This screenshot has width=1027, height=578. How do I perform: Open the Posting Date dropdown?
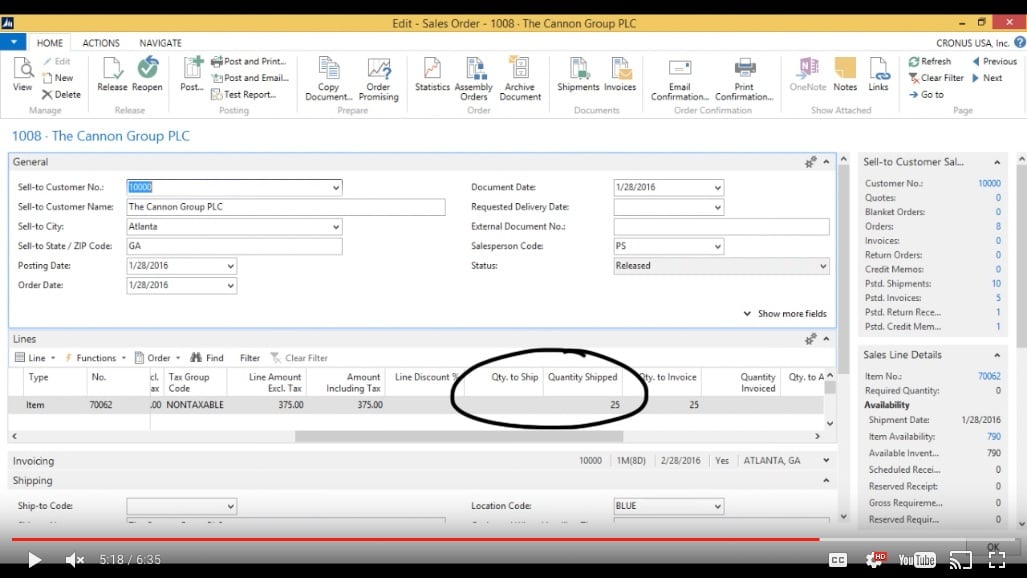point(231,266)
